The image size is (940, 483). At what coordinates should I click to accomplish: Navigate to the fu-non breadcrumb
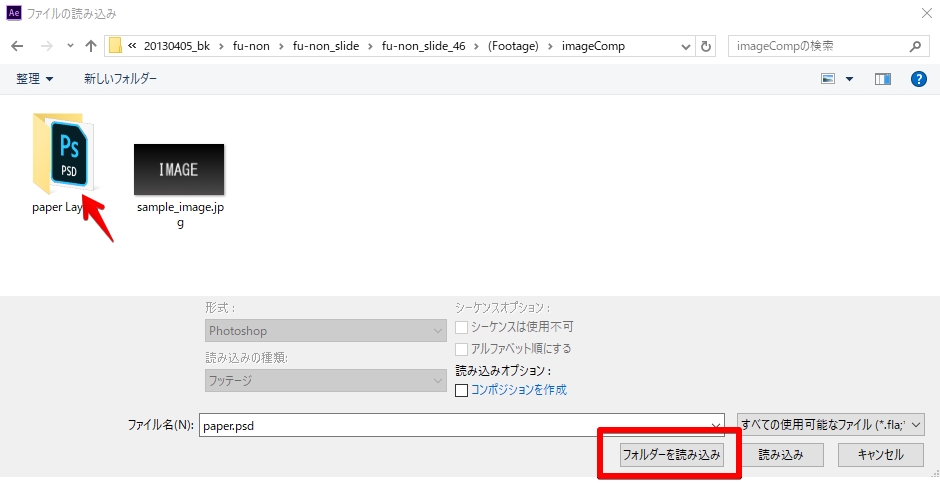tap(251, 46)
